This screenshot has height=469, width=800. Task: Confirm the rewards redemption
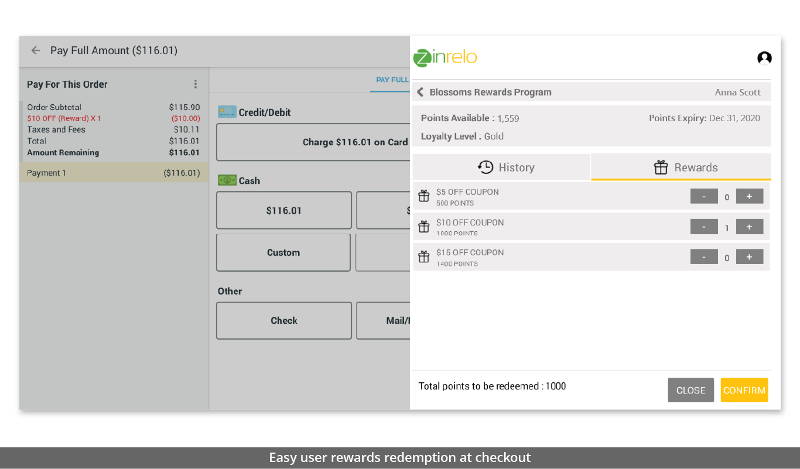click(x=744, y=390)
